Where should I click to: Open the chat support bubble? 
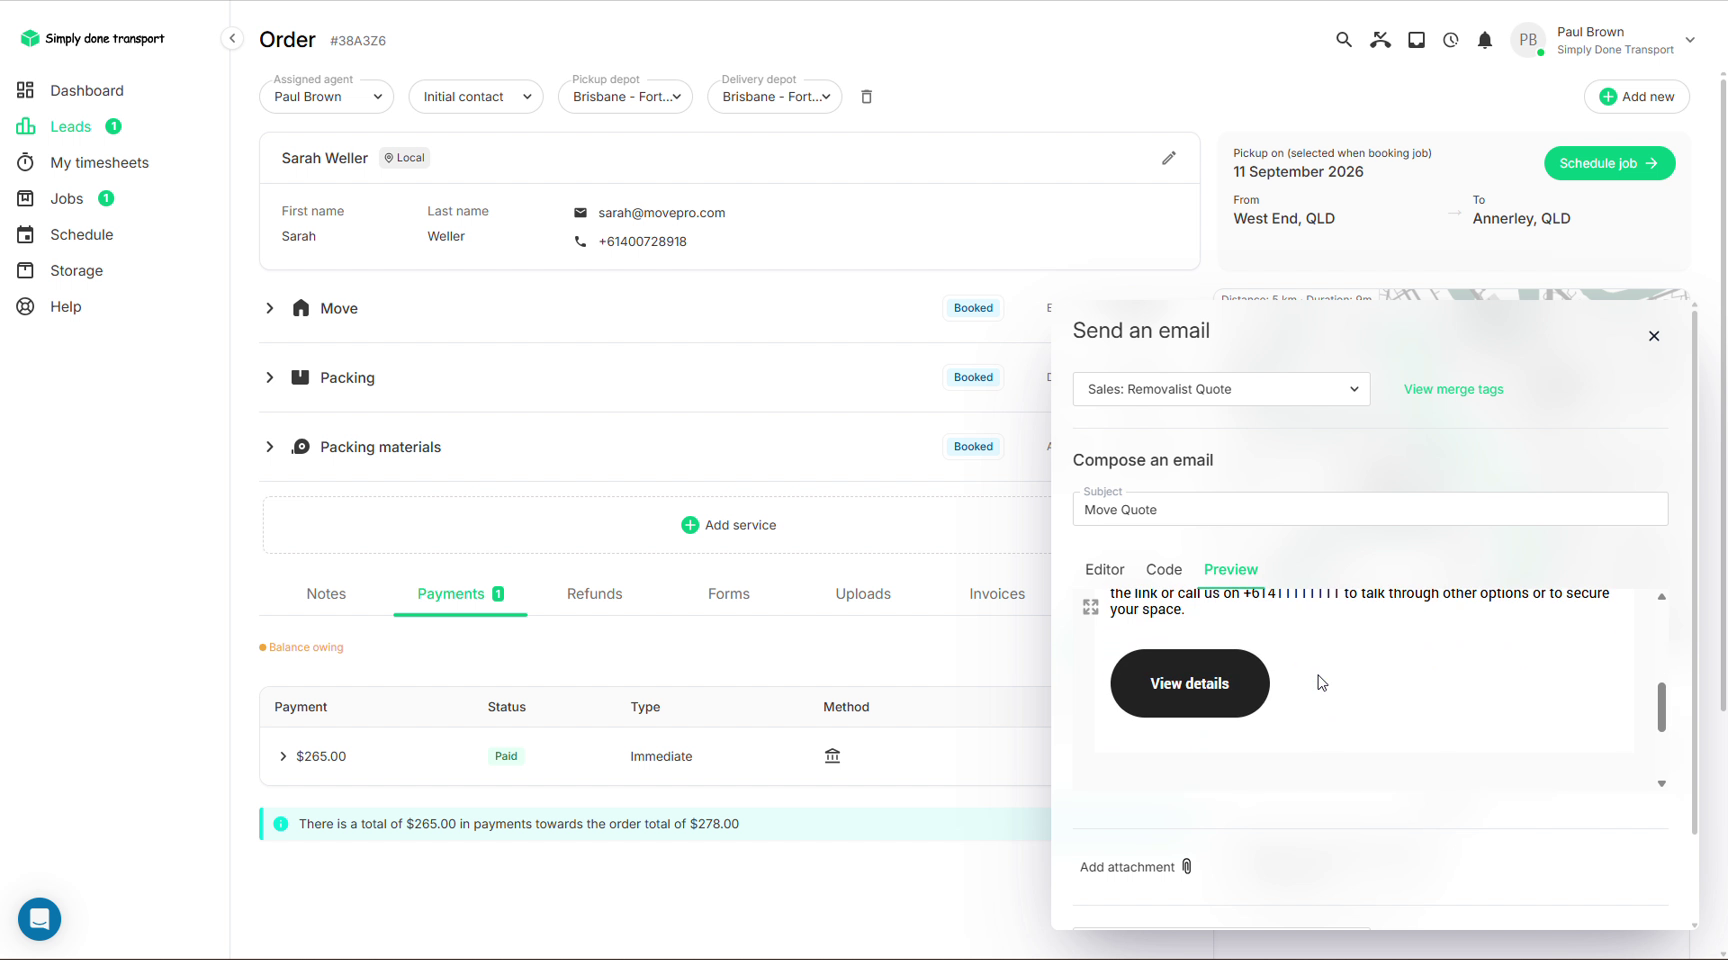coord(40,918)
